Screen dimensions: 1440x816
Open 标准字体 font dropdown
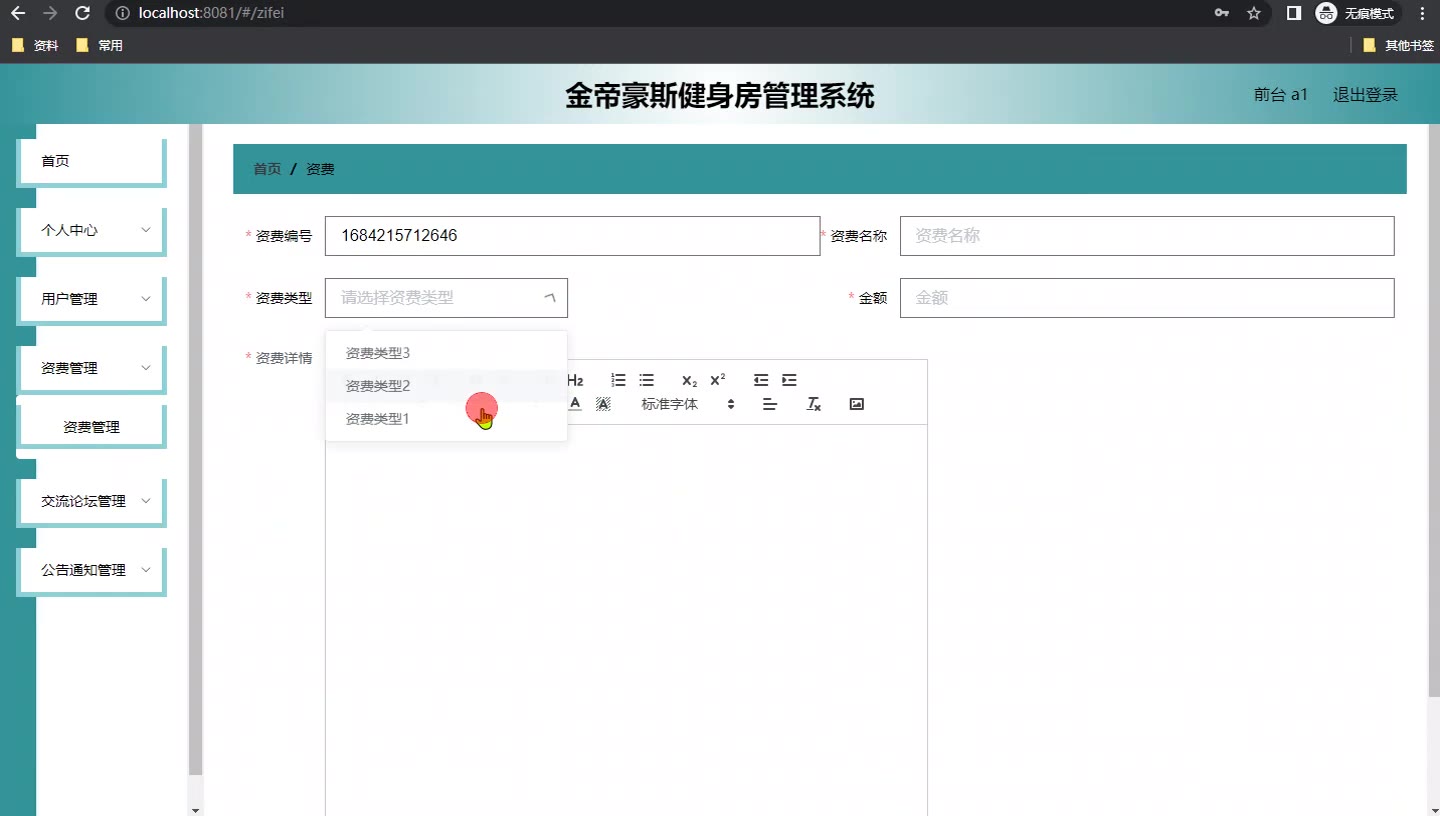688,404
